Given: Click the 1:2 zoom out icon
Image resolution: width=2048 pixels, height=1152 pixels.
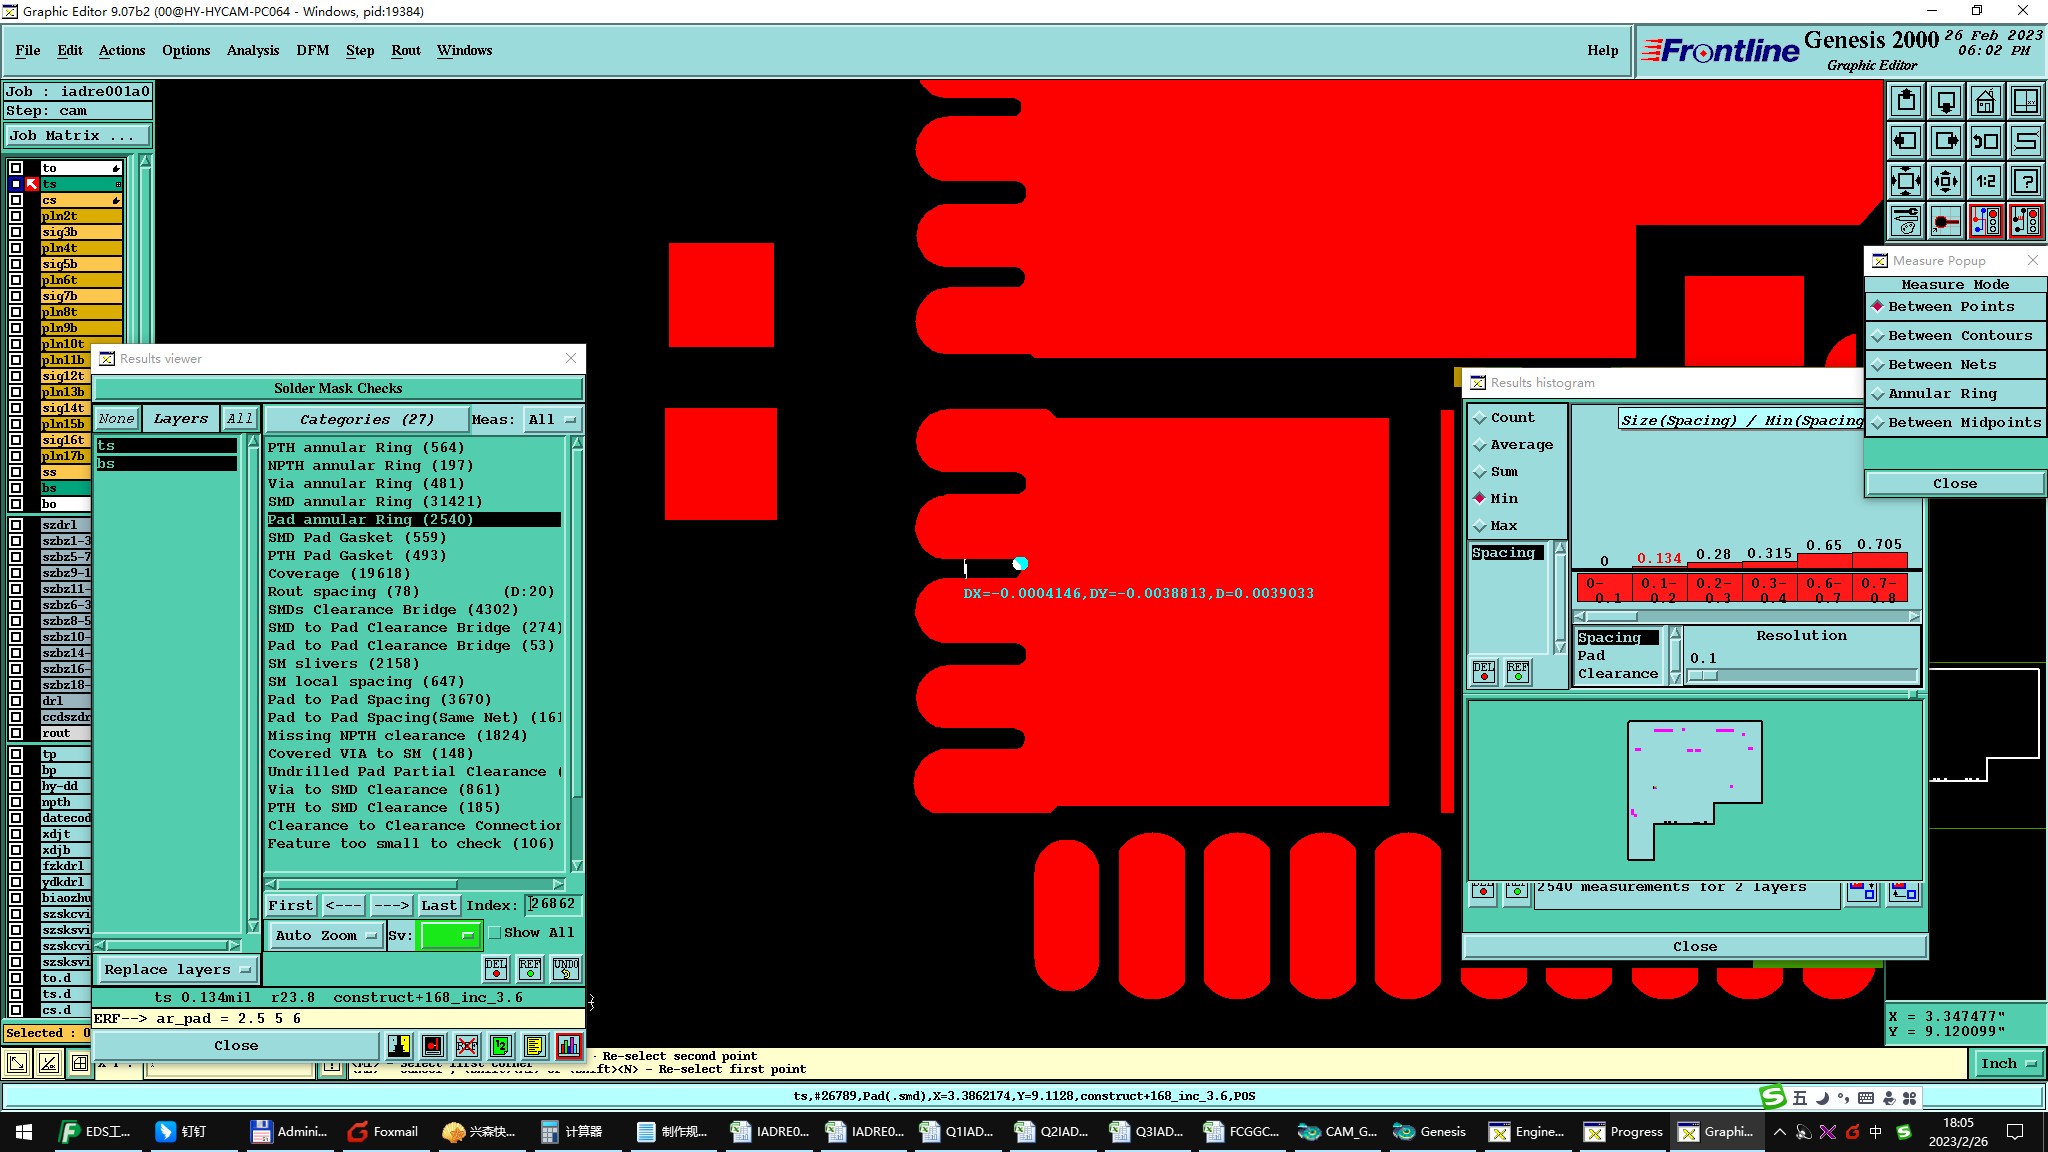Looking at the screenshot, I should tap(1985, 181).
